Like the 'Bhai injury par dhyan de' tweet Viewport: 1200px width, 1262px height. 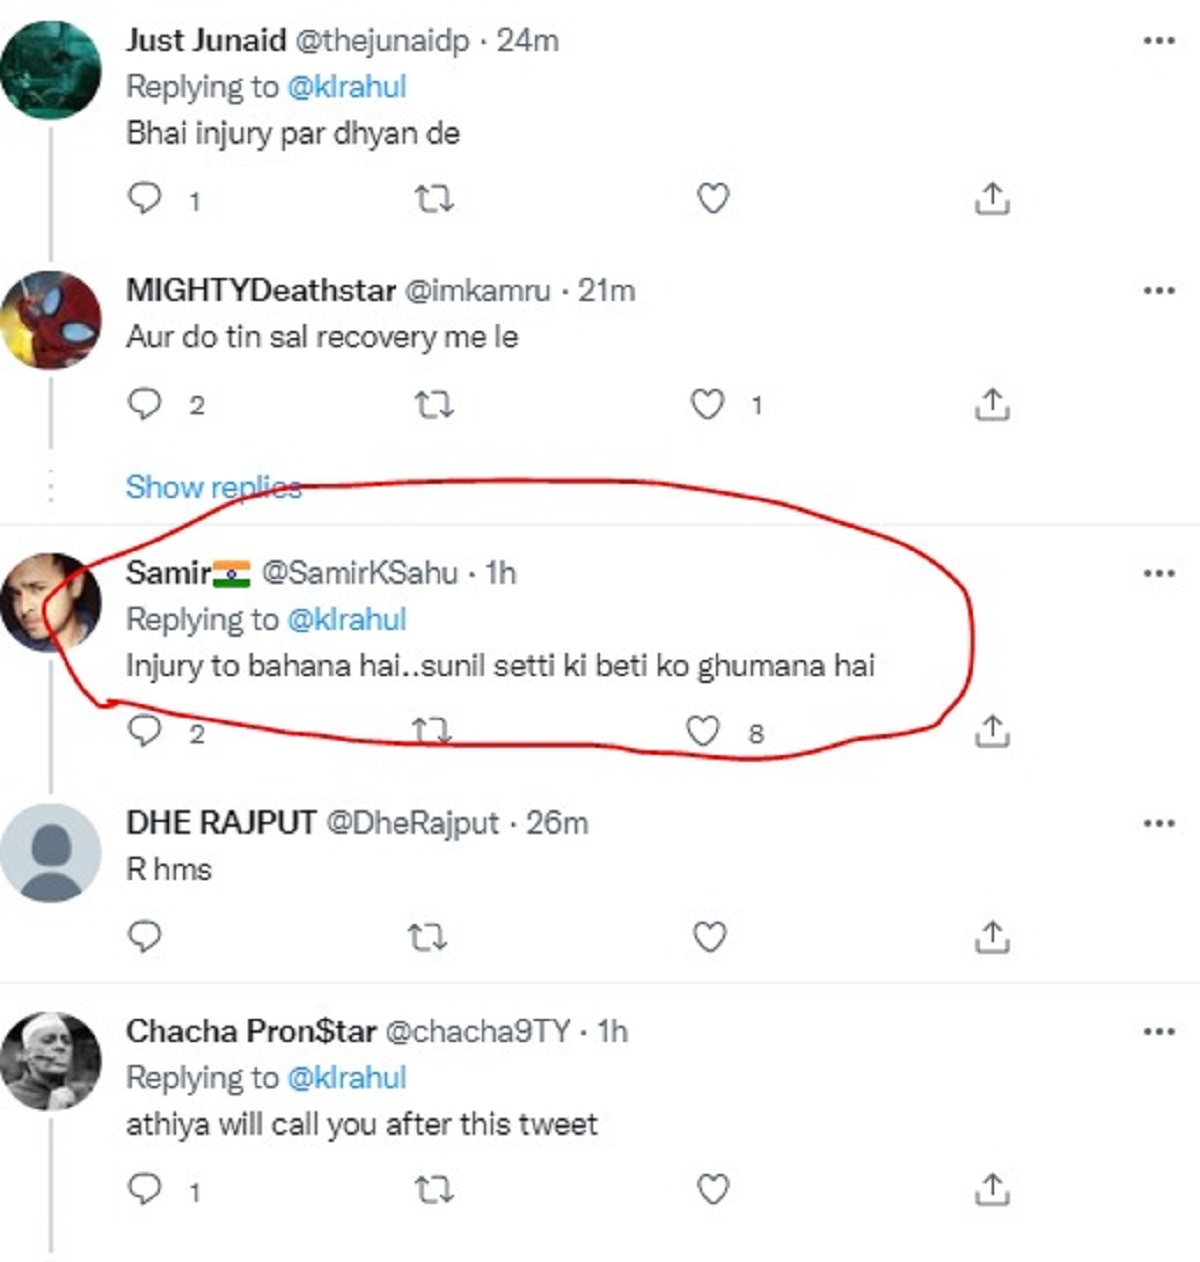click(710, 199)
